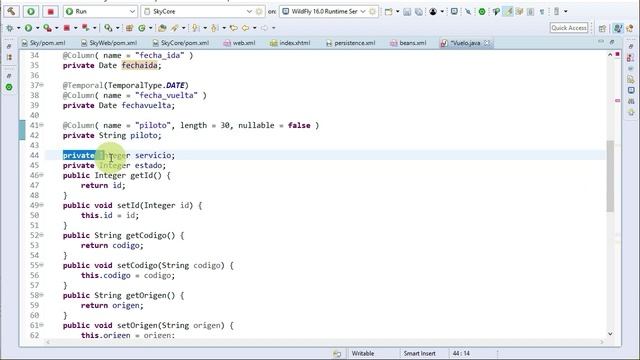Click the Last Edit Location icon
Screen dimensions: 640x360
pos(233,28)
